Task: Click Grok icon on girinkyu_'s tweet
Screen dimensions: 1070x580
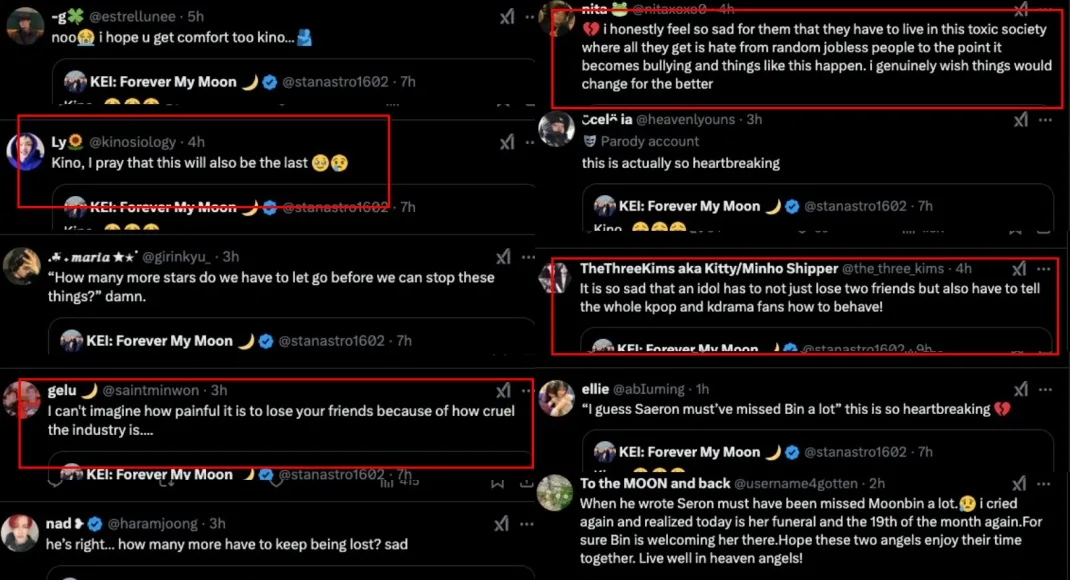Action: pyautogui.click(x=505, y=257)
